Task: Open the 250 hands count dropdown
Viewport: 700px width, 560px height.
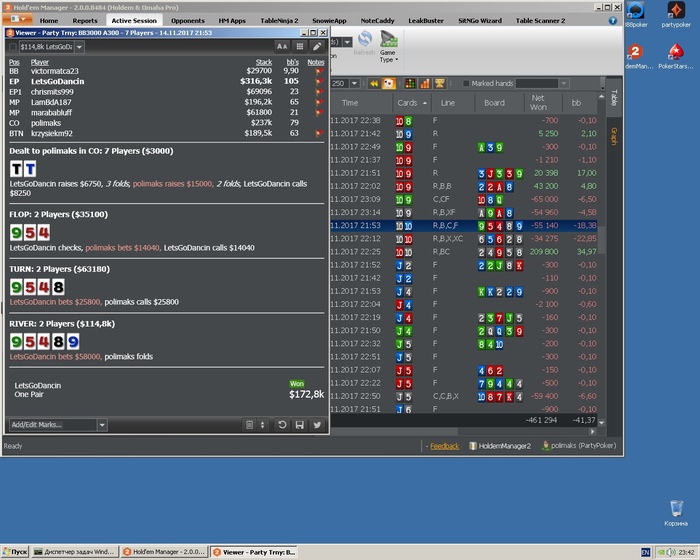Action: pos(354,84)
